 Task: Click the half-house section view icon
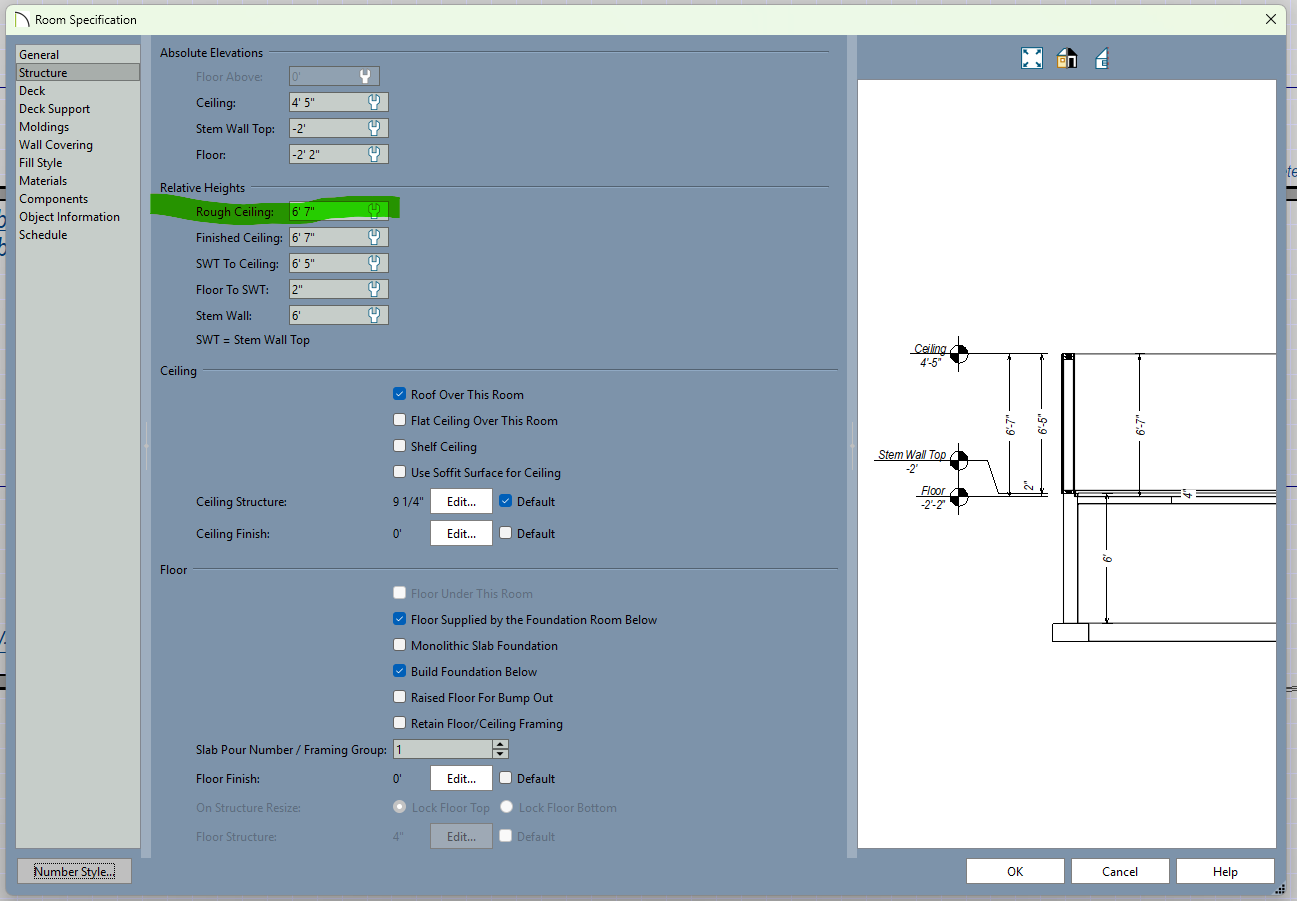(x=1101, y=59)
